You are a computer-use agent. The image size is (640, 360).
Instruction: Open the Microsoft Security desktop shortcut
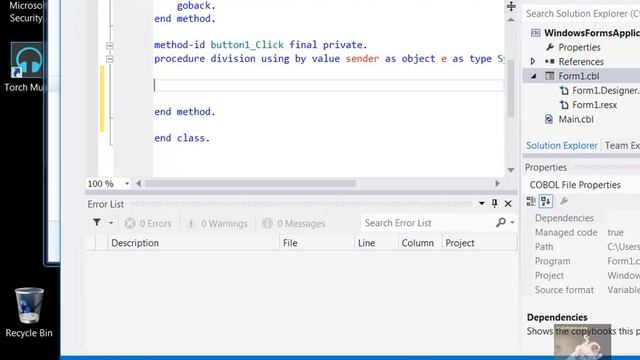click(x=26, y=12)
